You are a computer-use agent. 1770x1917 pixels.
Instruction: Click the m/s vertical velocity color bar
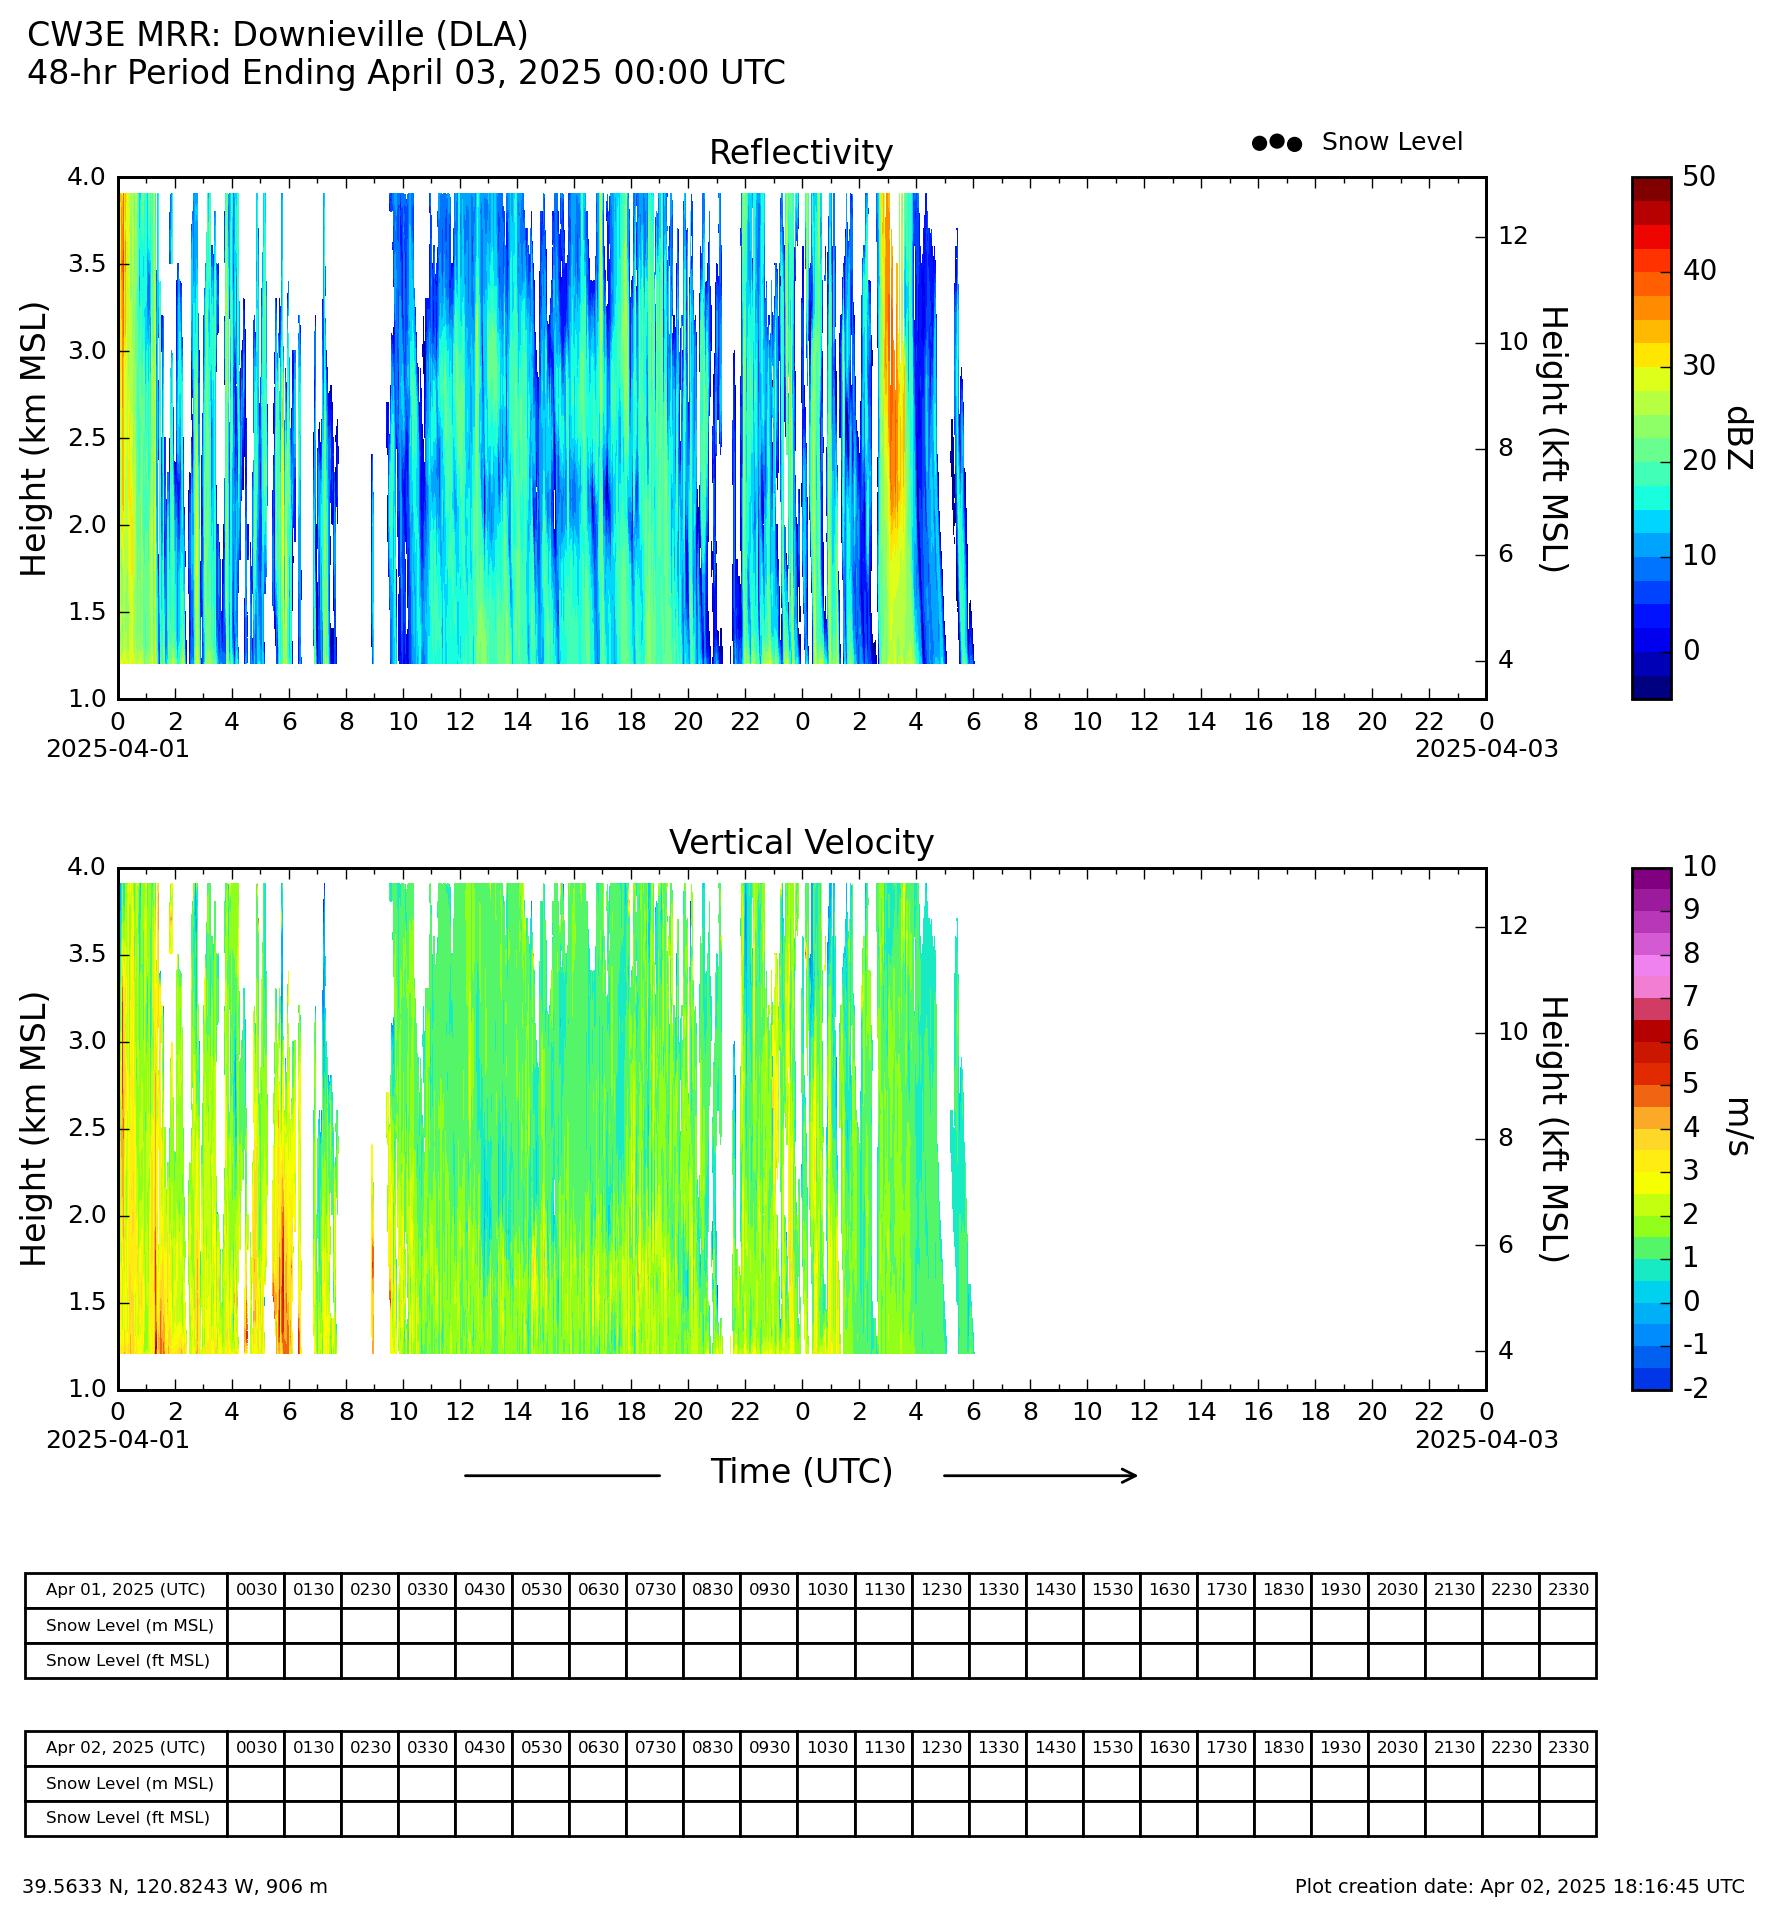point(1651,1128)
